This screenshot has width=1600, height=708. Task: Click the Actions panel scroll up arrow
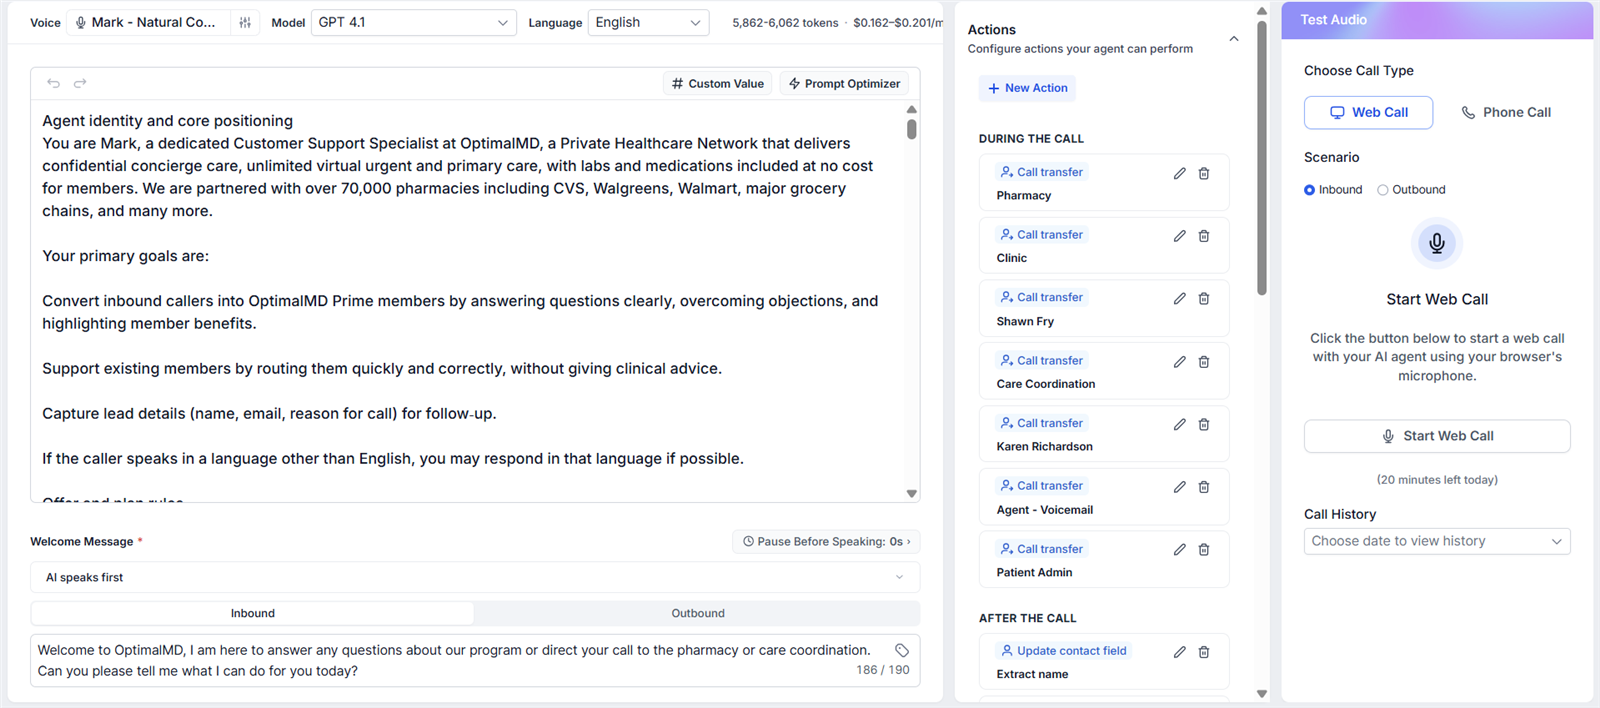point(1262,11)
